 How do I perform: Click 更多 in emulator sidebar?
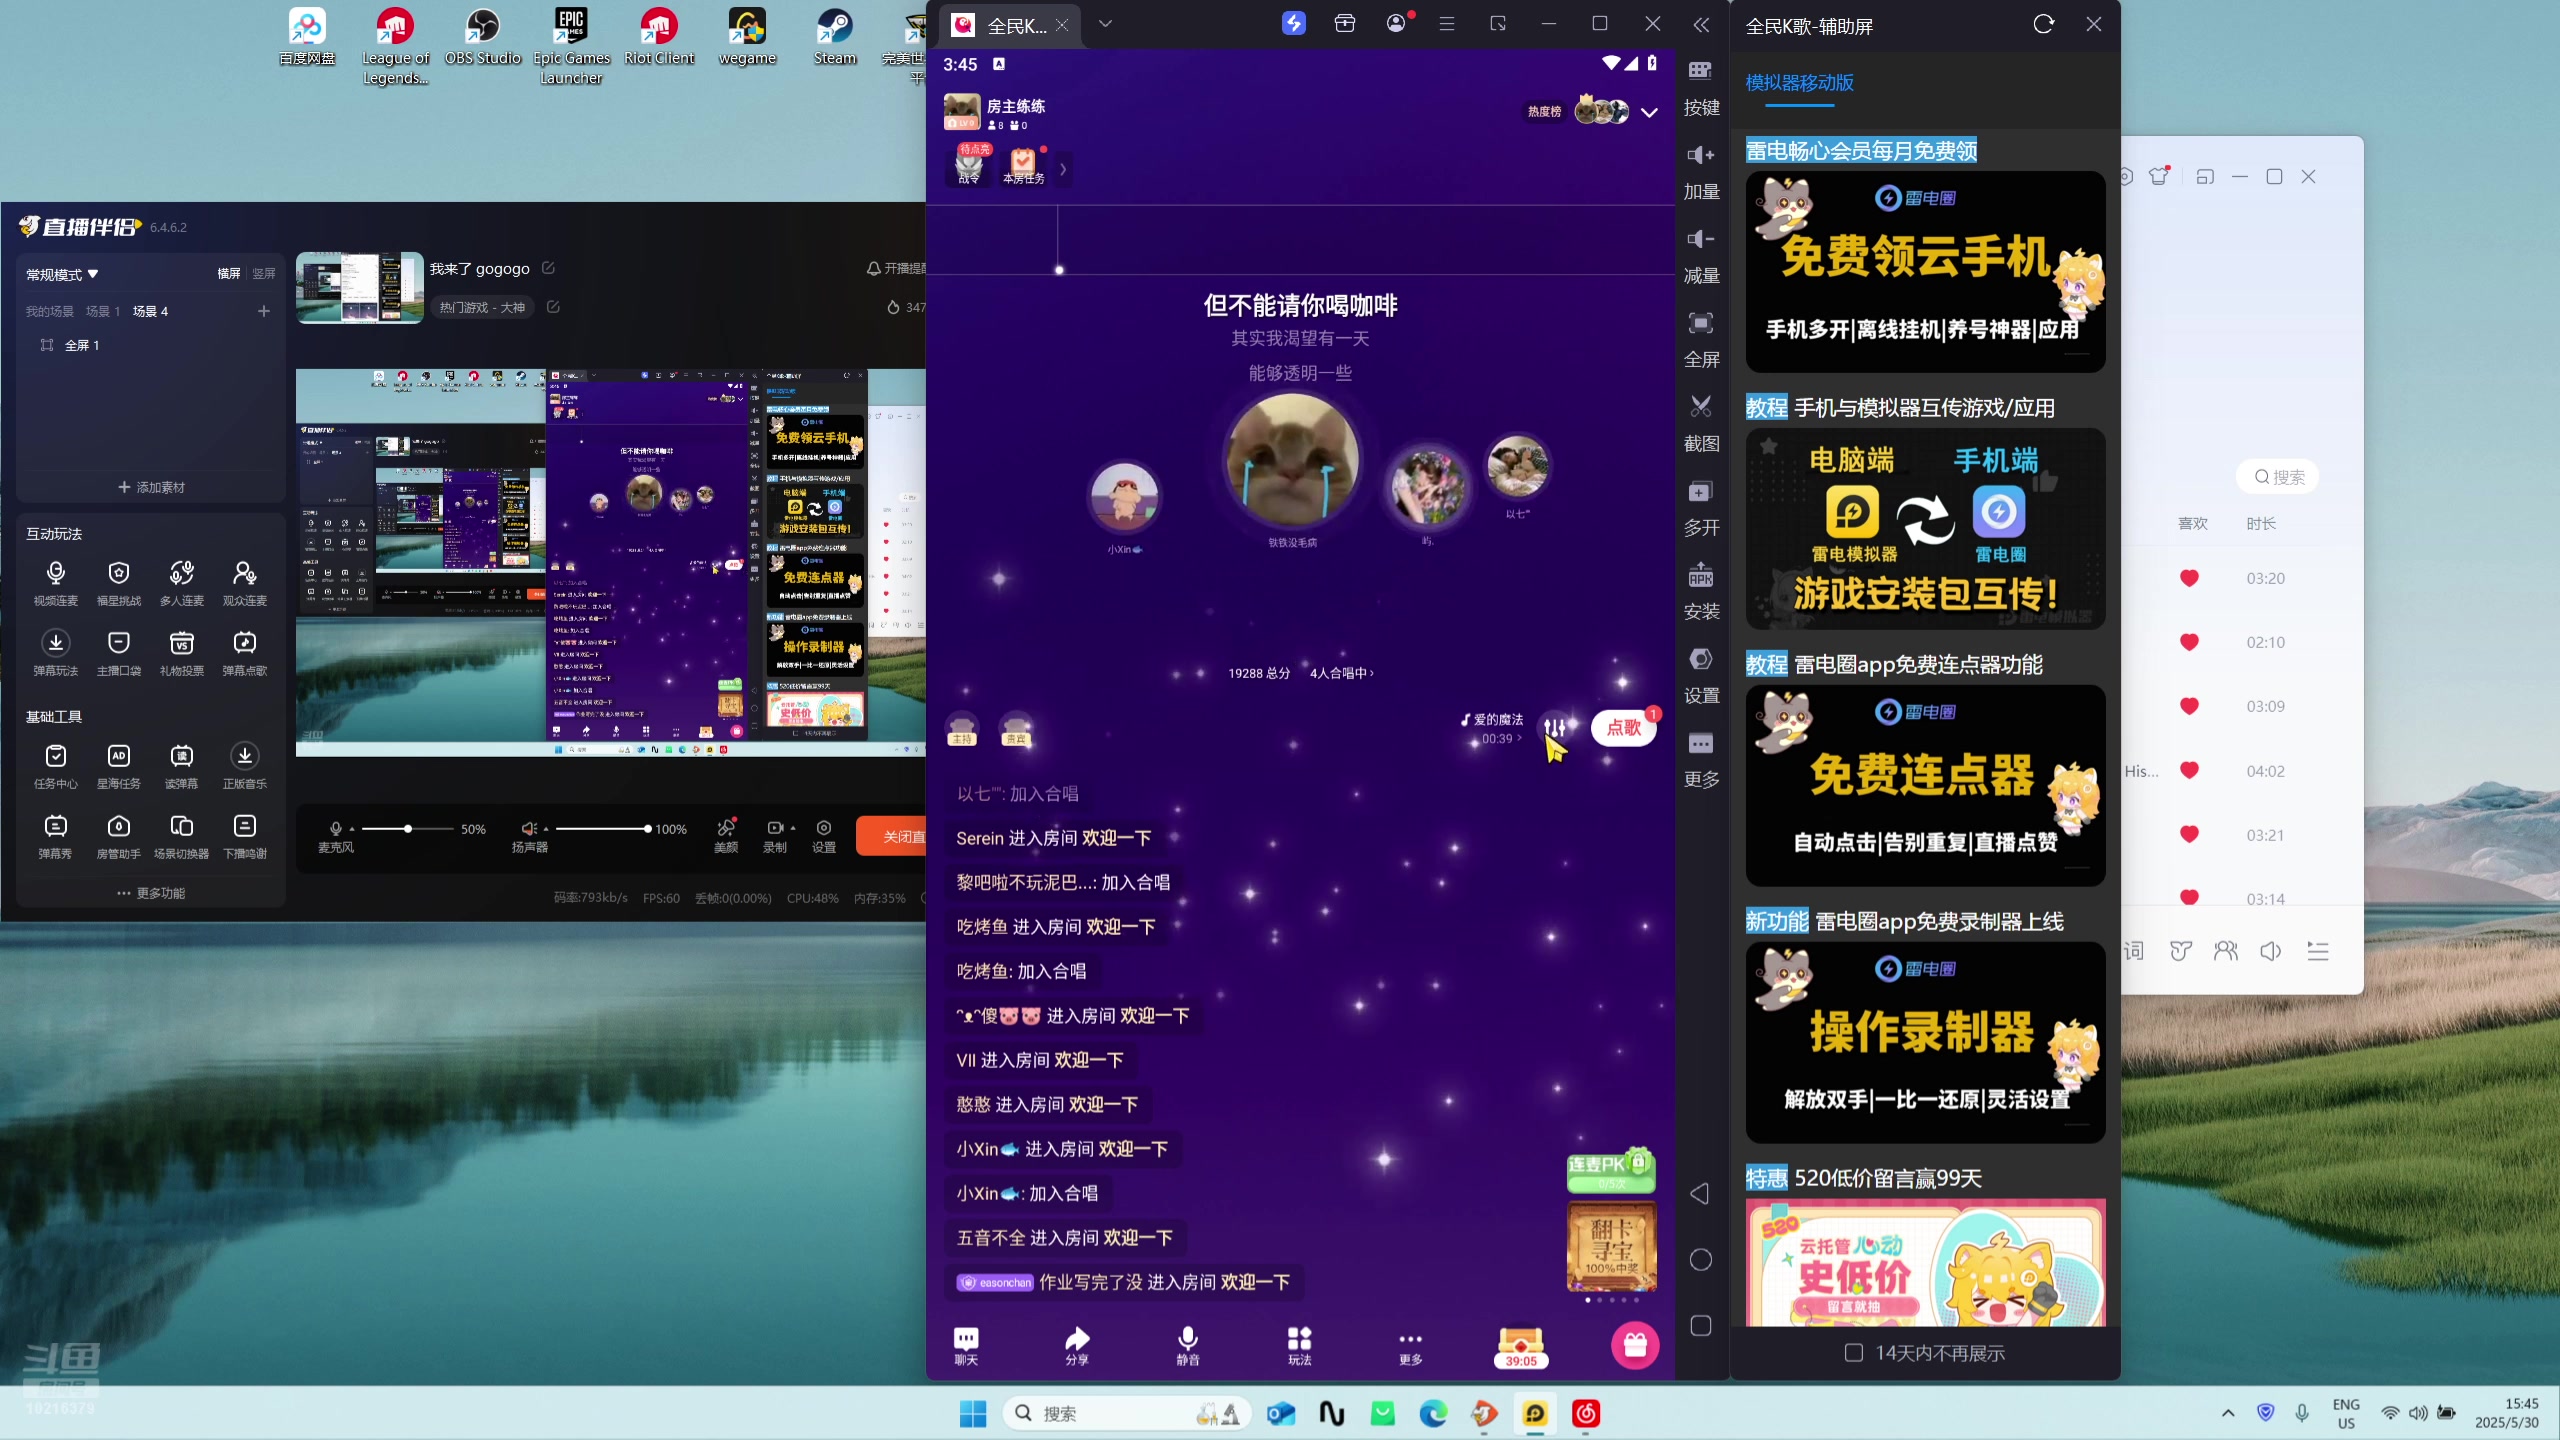[1701, 760]
